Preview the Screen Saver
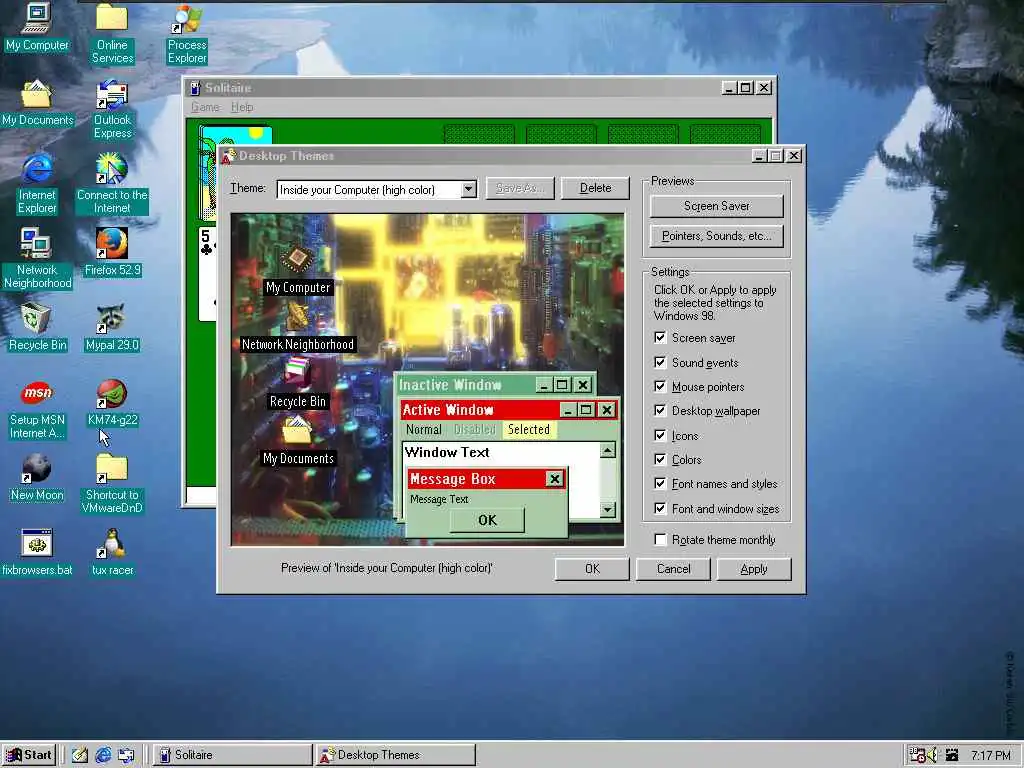 [x=716, y=206]
